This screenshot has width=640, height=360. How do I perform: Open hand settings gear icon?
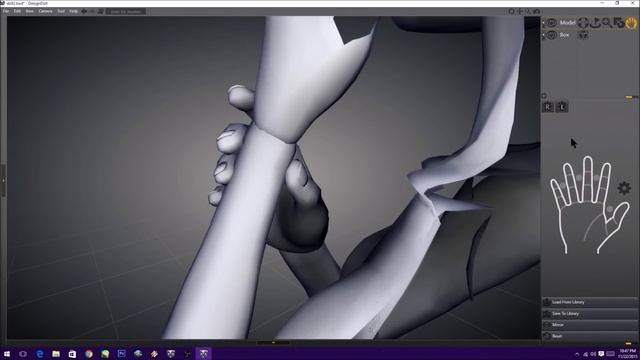pos(624,188)
